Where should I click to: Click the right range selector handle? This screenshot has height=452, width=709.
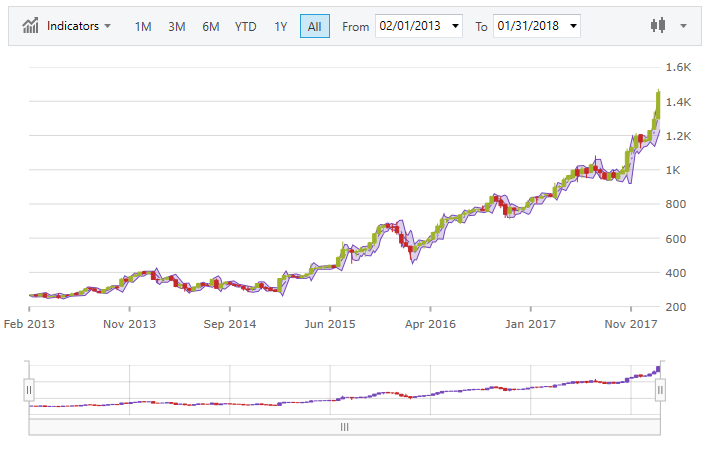click(660, 389)
